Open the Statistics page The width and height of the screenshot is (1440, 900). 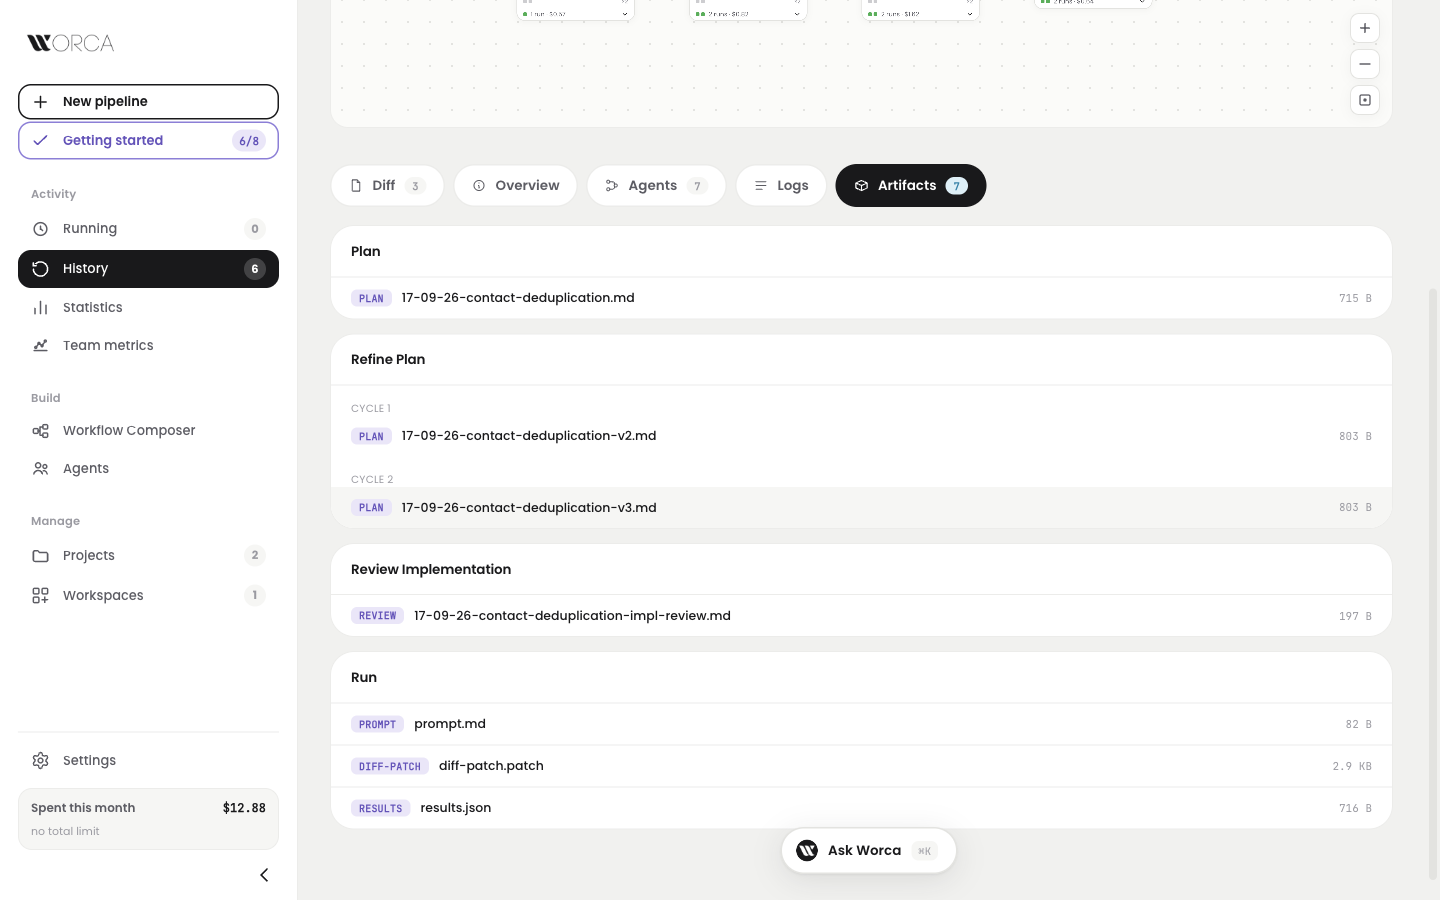(148, 308)
